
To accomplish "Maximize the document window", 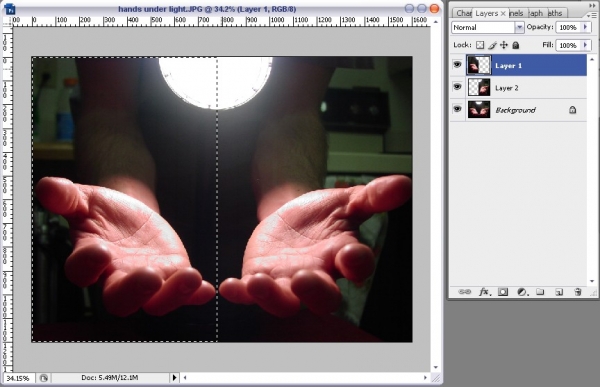I will pos(422,8).
